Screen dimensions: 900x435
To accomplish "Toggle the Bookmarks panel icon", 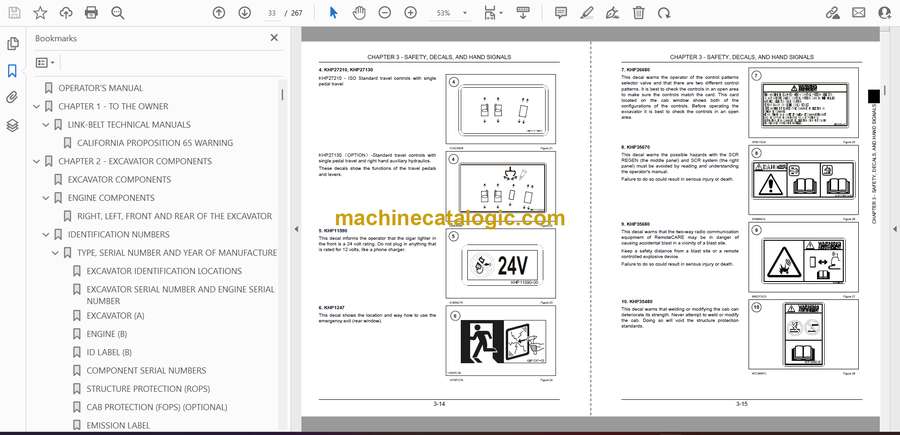I will 13,71.
